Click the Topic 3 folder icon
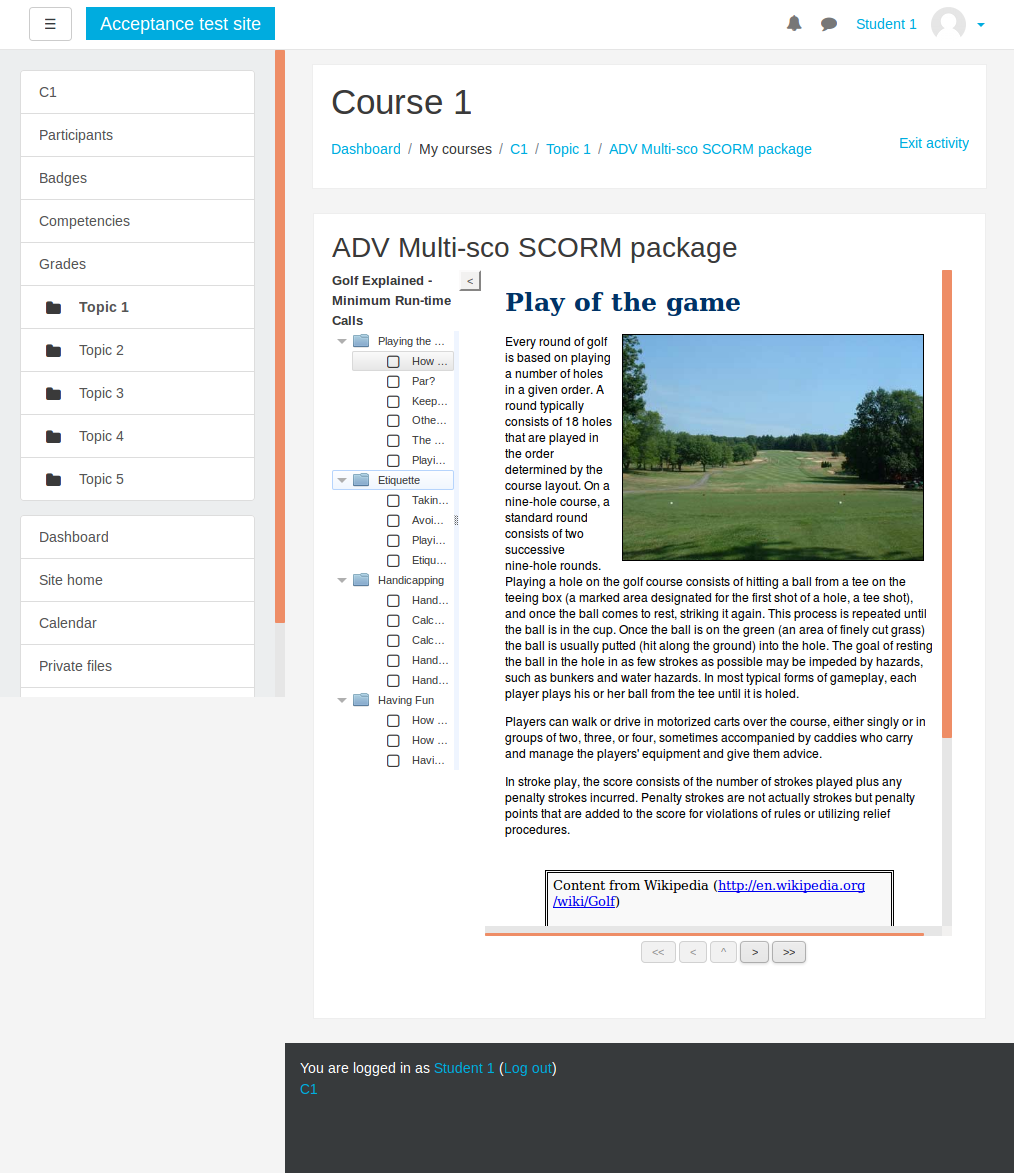The width and height of the screenshot is (1014, 1173). click(x=53, y=393)
